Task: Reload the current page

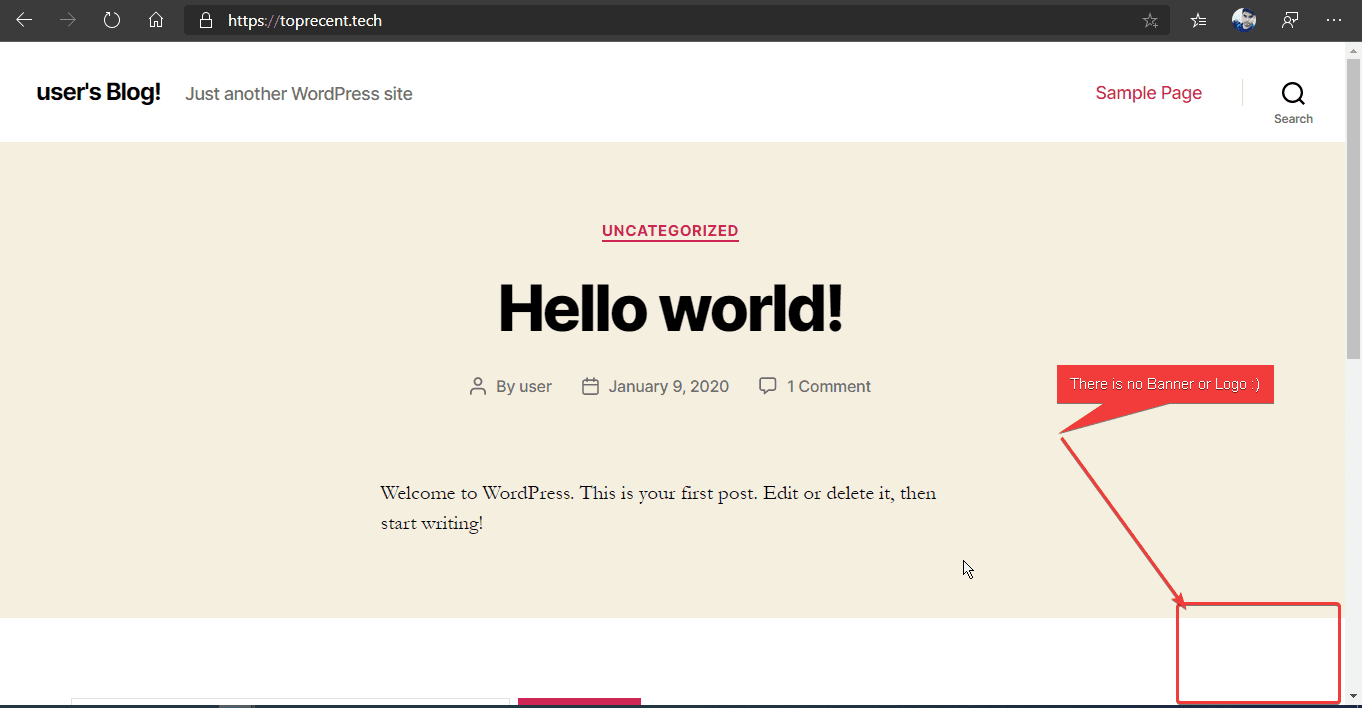Action: (112, 20)
